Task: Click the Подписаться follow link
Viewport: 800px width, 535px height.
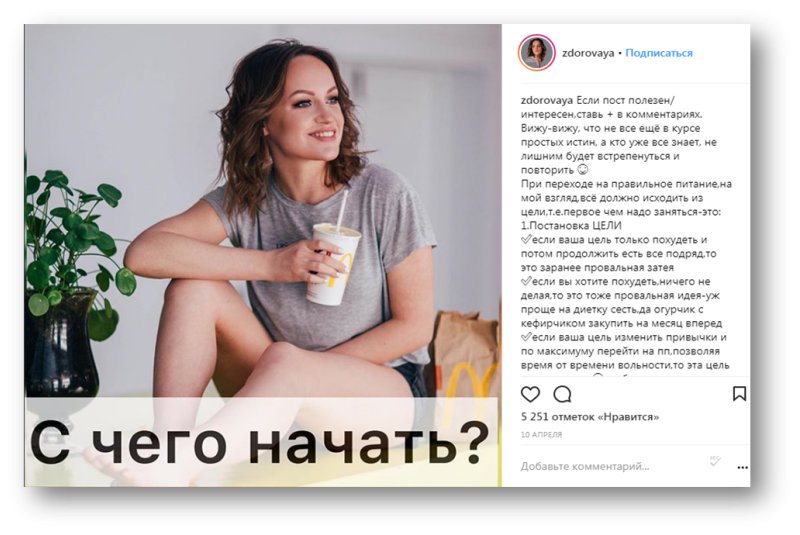Action: point(659,53)
